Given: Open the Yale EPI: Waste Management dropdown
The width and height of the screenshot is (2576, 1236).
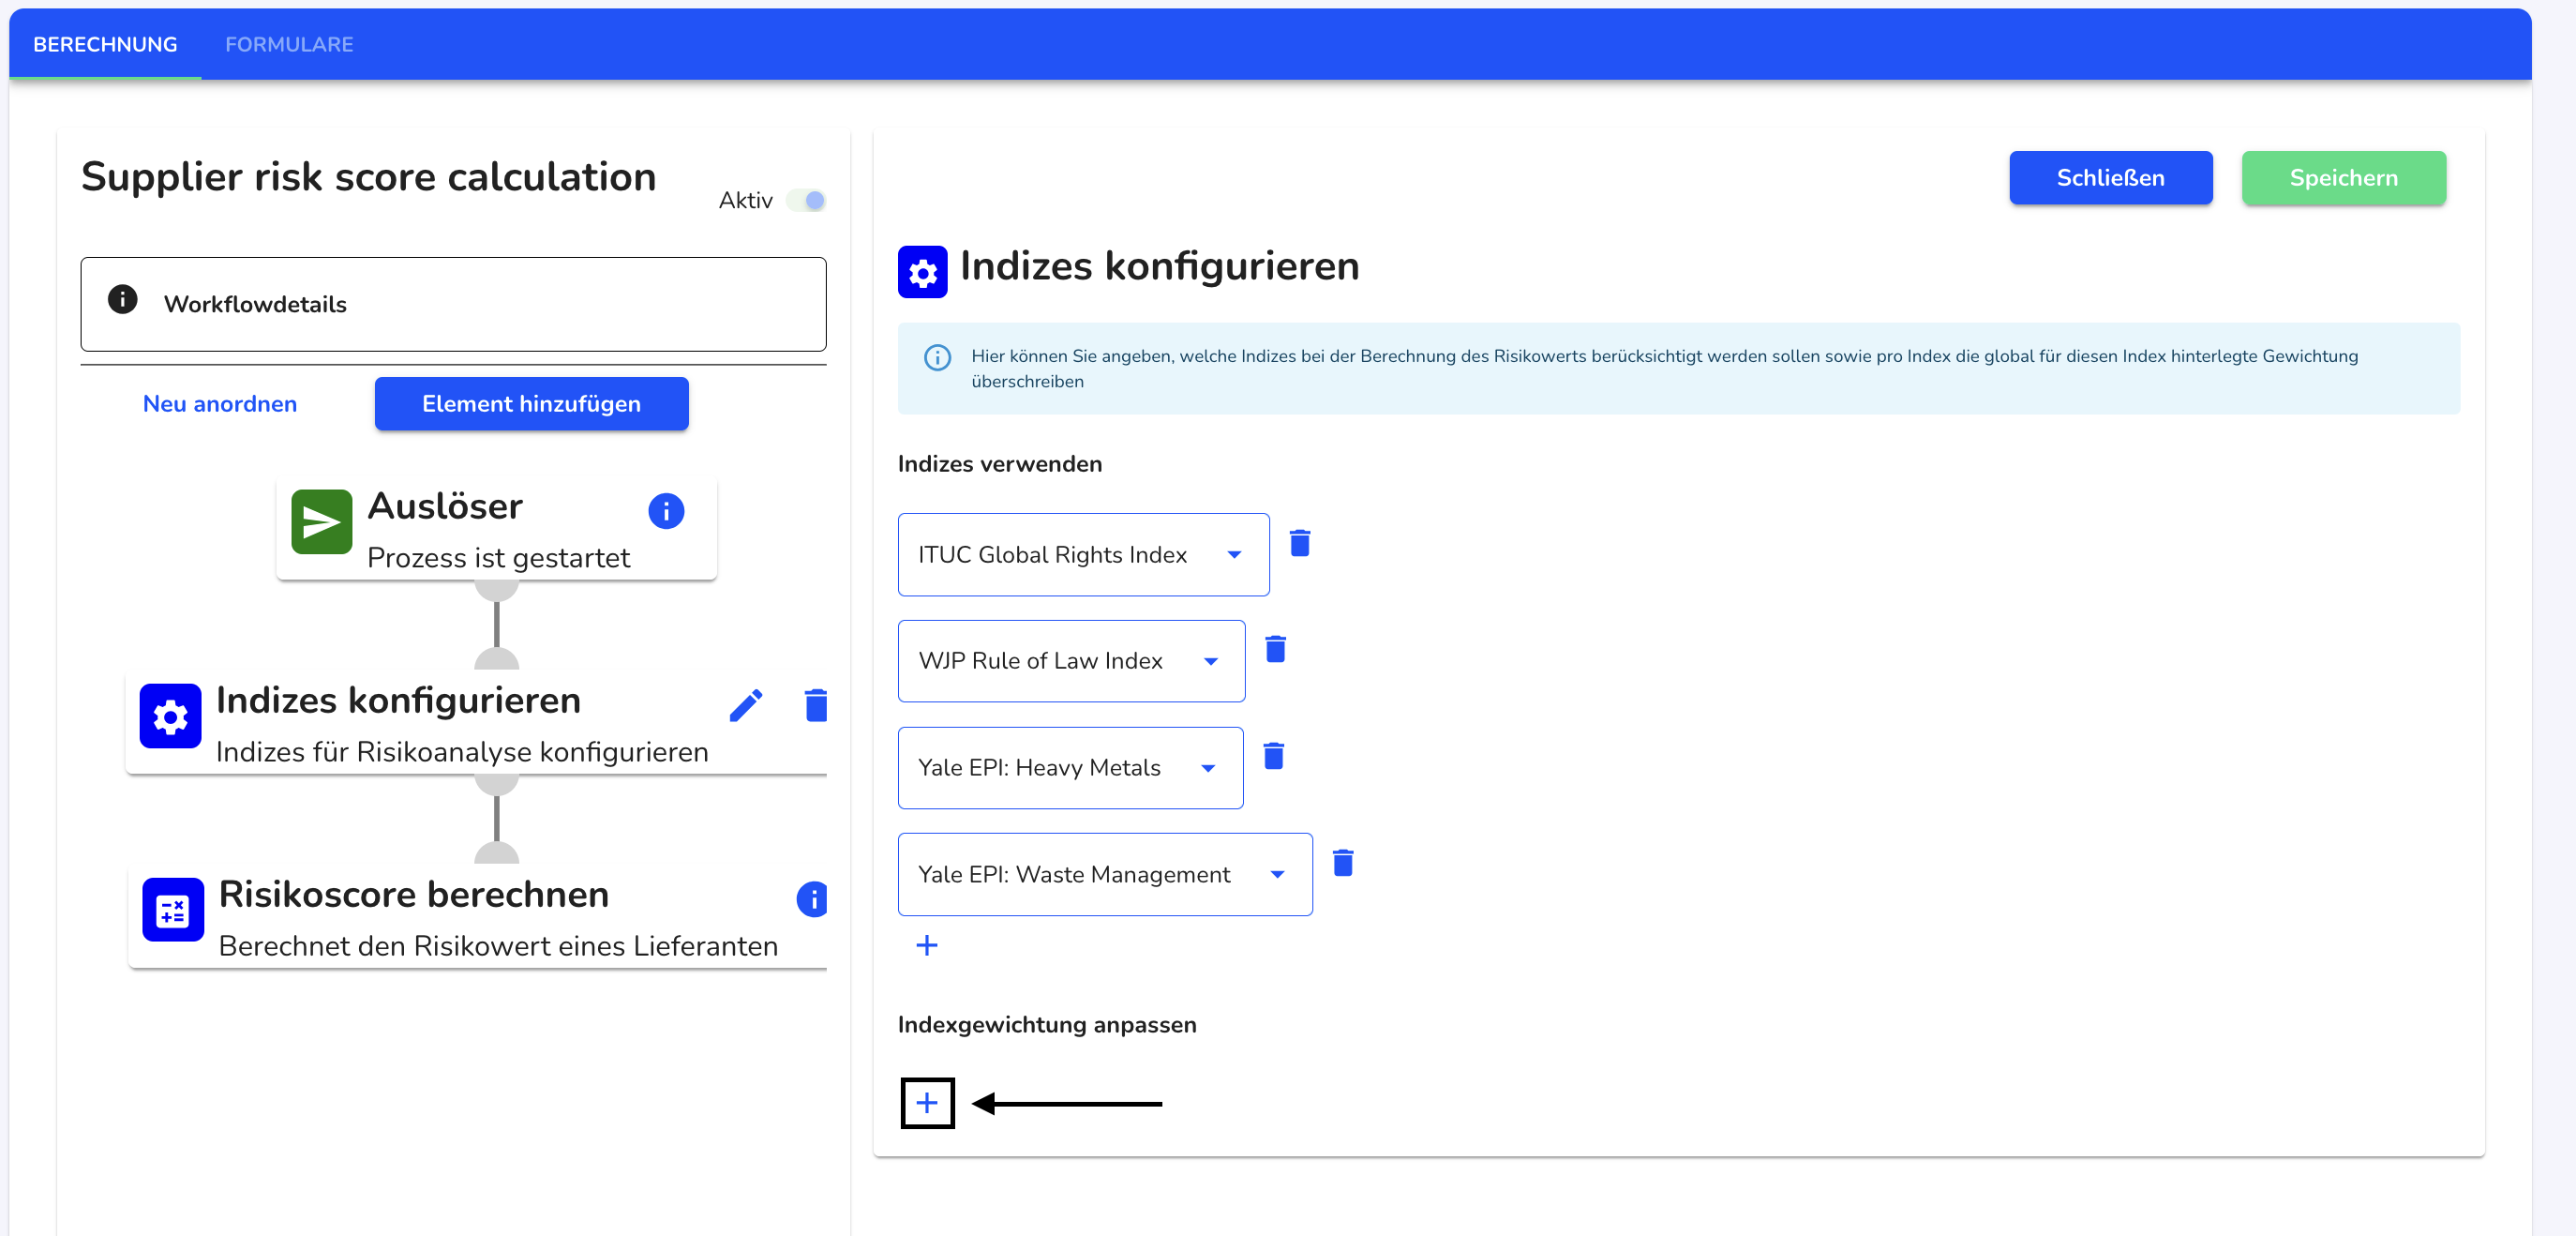Looking at the screenshot, I should click(1105, 874).
